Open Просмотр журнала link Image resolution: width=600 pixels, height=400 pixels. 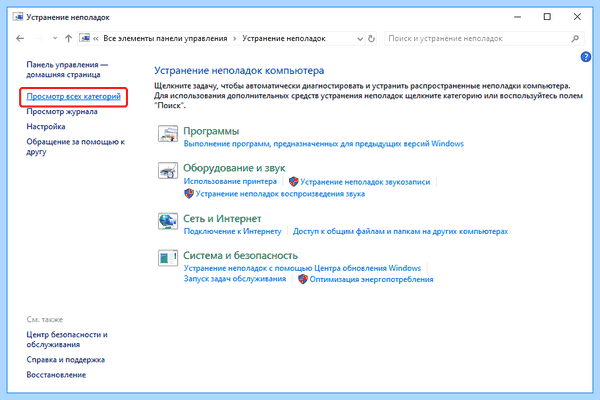pyautogui.click(x=62, y=111)
